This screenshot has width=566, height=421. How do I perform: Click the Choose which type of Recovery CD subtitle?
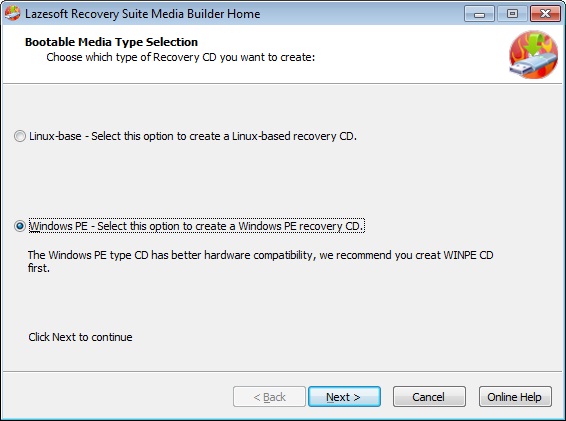point(180,57)
